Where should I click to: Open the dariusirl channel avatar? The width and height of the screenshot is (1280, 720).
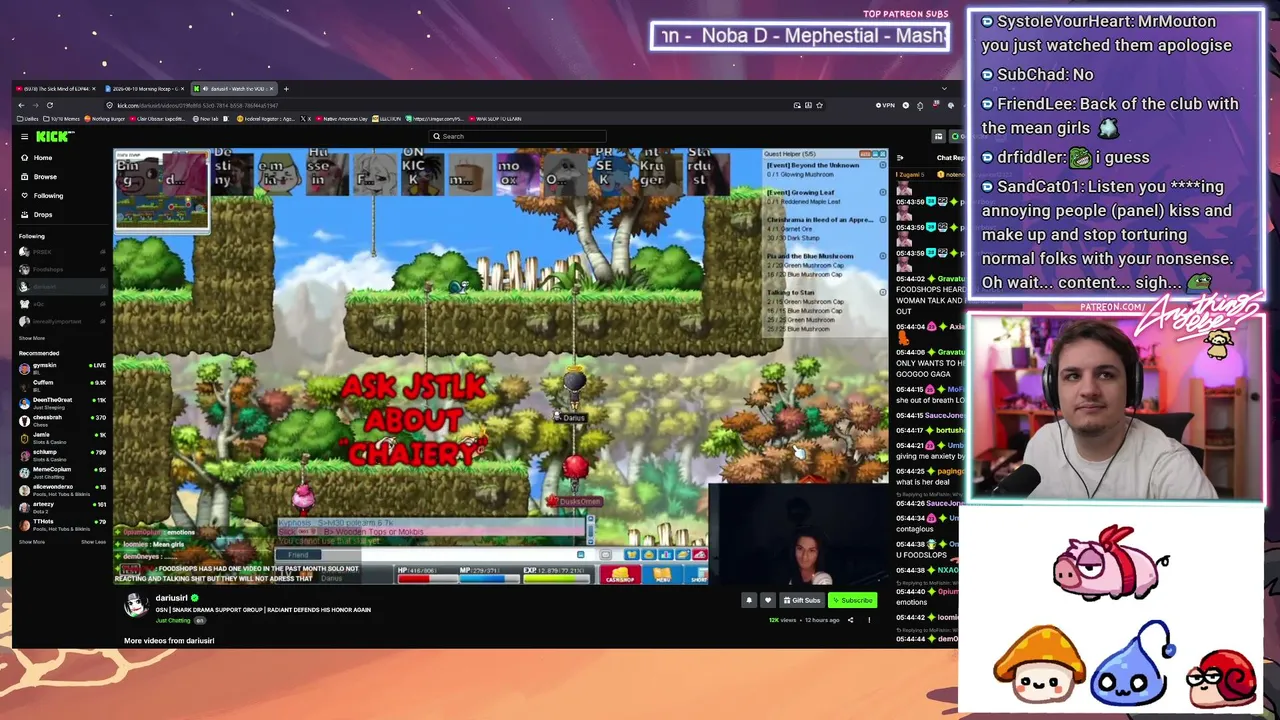click(135, 604)
